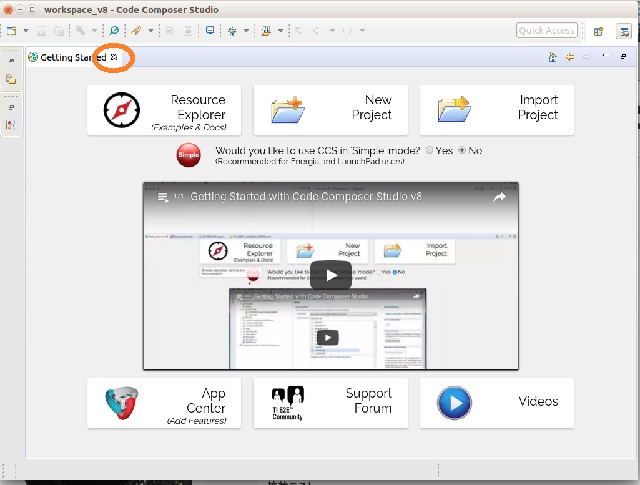Viewport: 640px width, 485px height.
Task: Click the teal Search magnifier icon
Action: 114,31
